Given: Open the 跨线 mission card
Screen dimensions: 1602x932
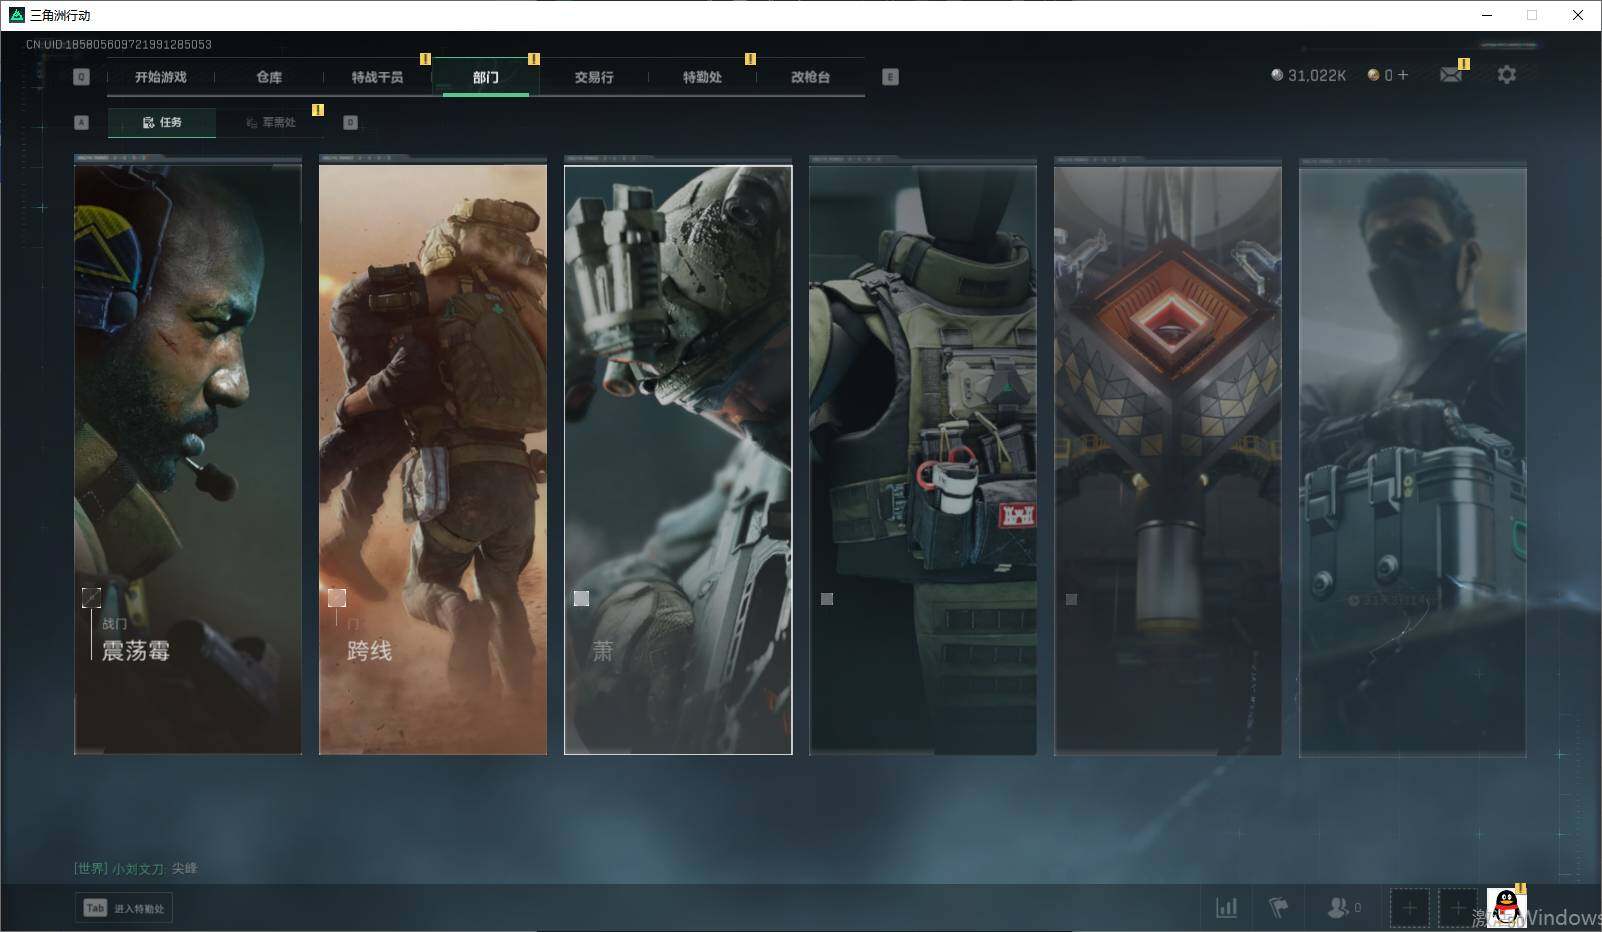Looking at the screenshot, I should 433,459.
